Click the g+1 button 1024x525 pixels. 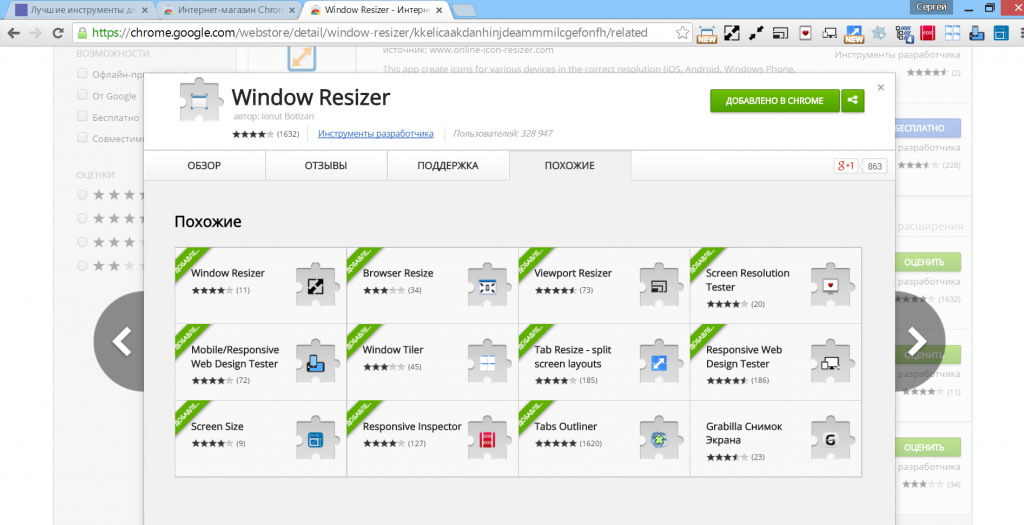(846, 166)
